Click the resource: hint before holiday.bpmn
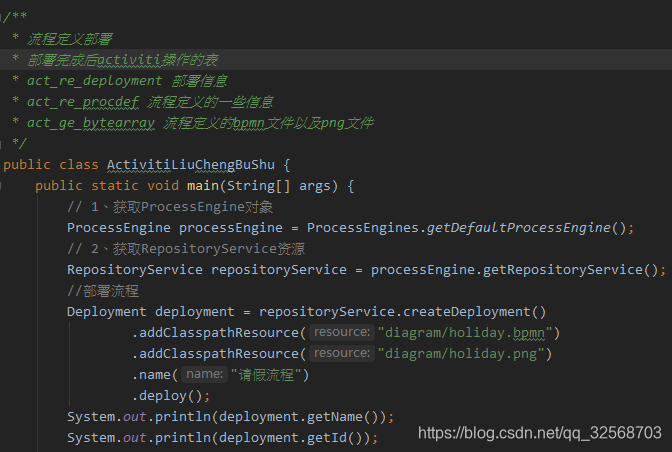This screenshot has width=672, height=452. 342,332
